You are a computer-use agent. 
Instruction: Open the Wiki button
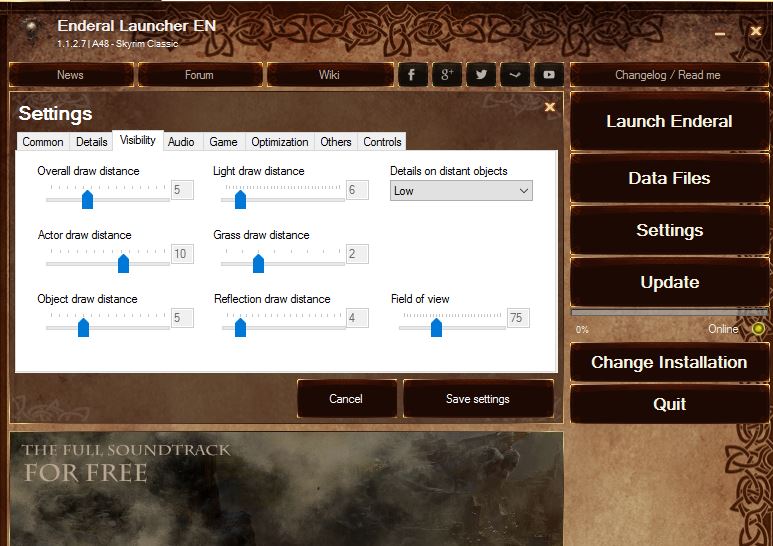pos(329,75)
